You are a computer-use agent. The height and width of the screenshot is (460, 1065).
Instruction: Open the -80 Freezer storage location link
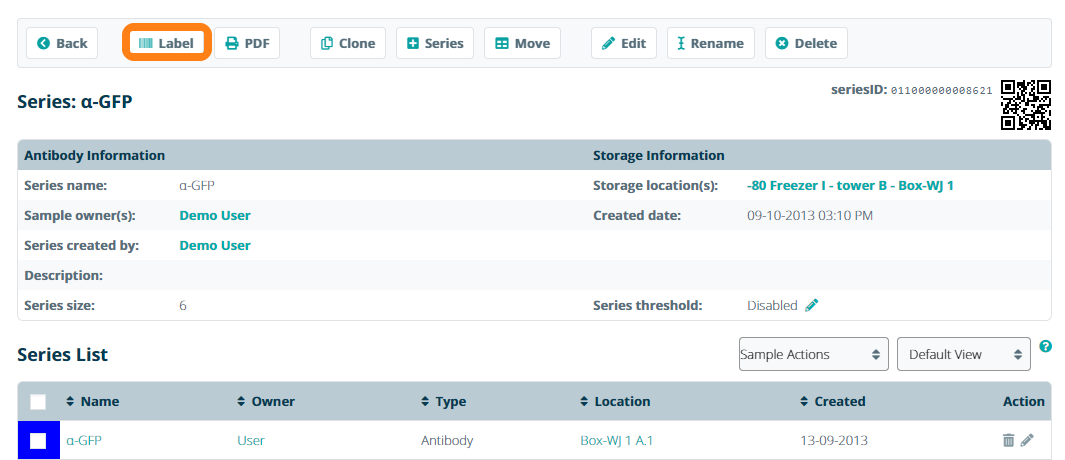(850, 185)
